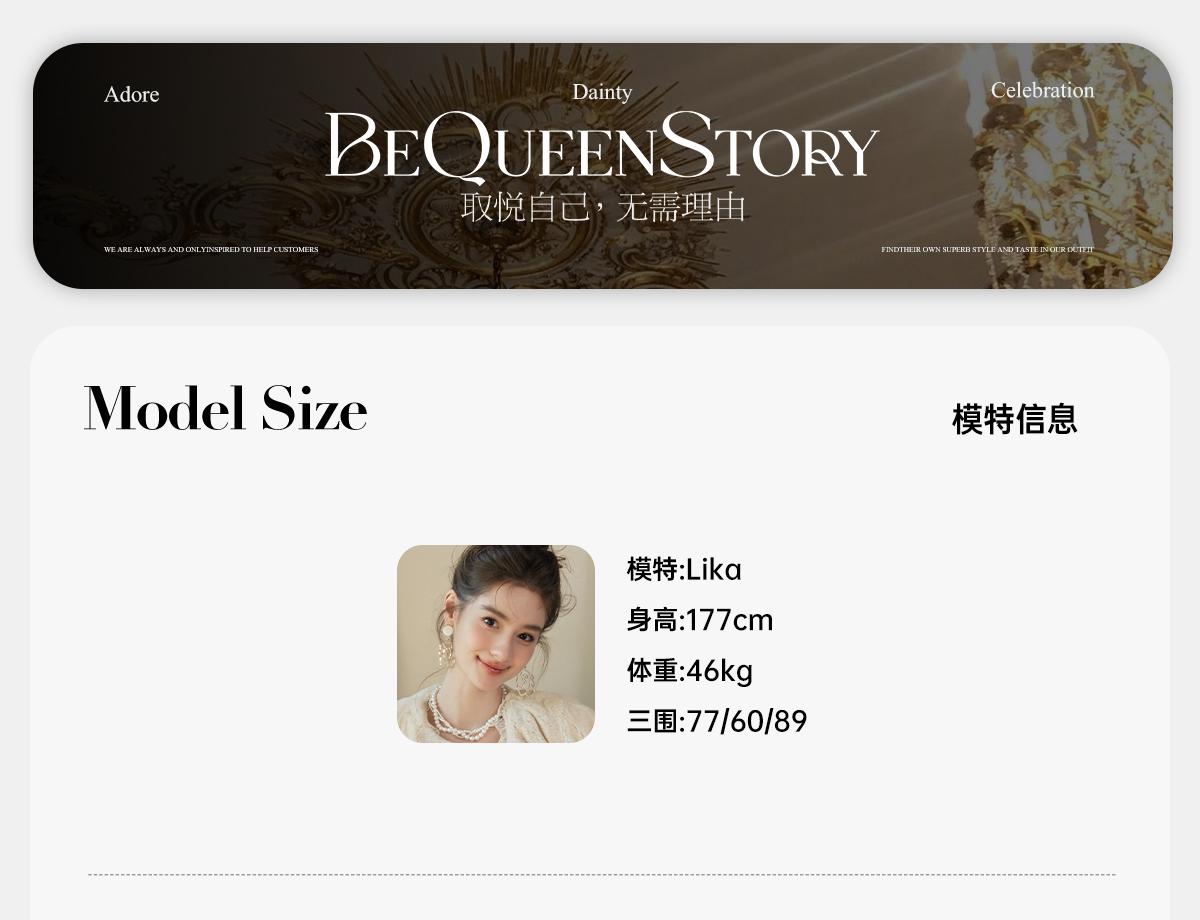The width and height of the screenshot is (1200, 920).
Task: Click the 身高:177cm height line
Action: 700,620
